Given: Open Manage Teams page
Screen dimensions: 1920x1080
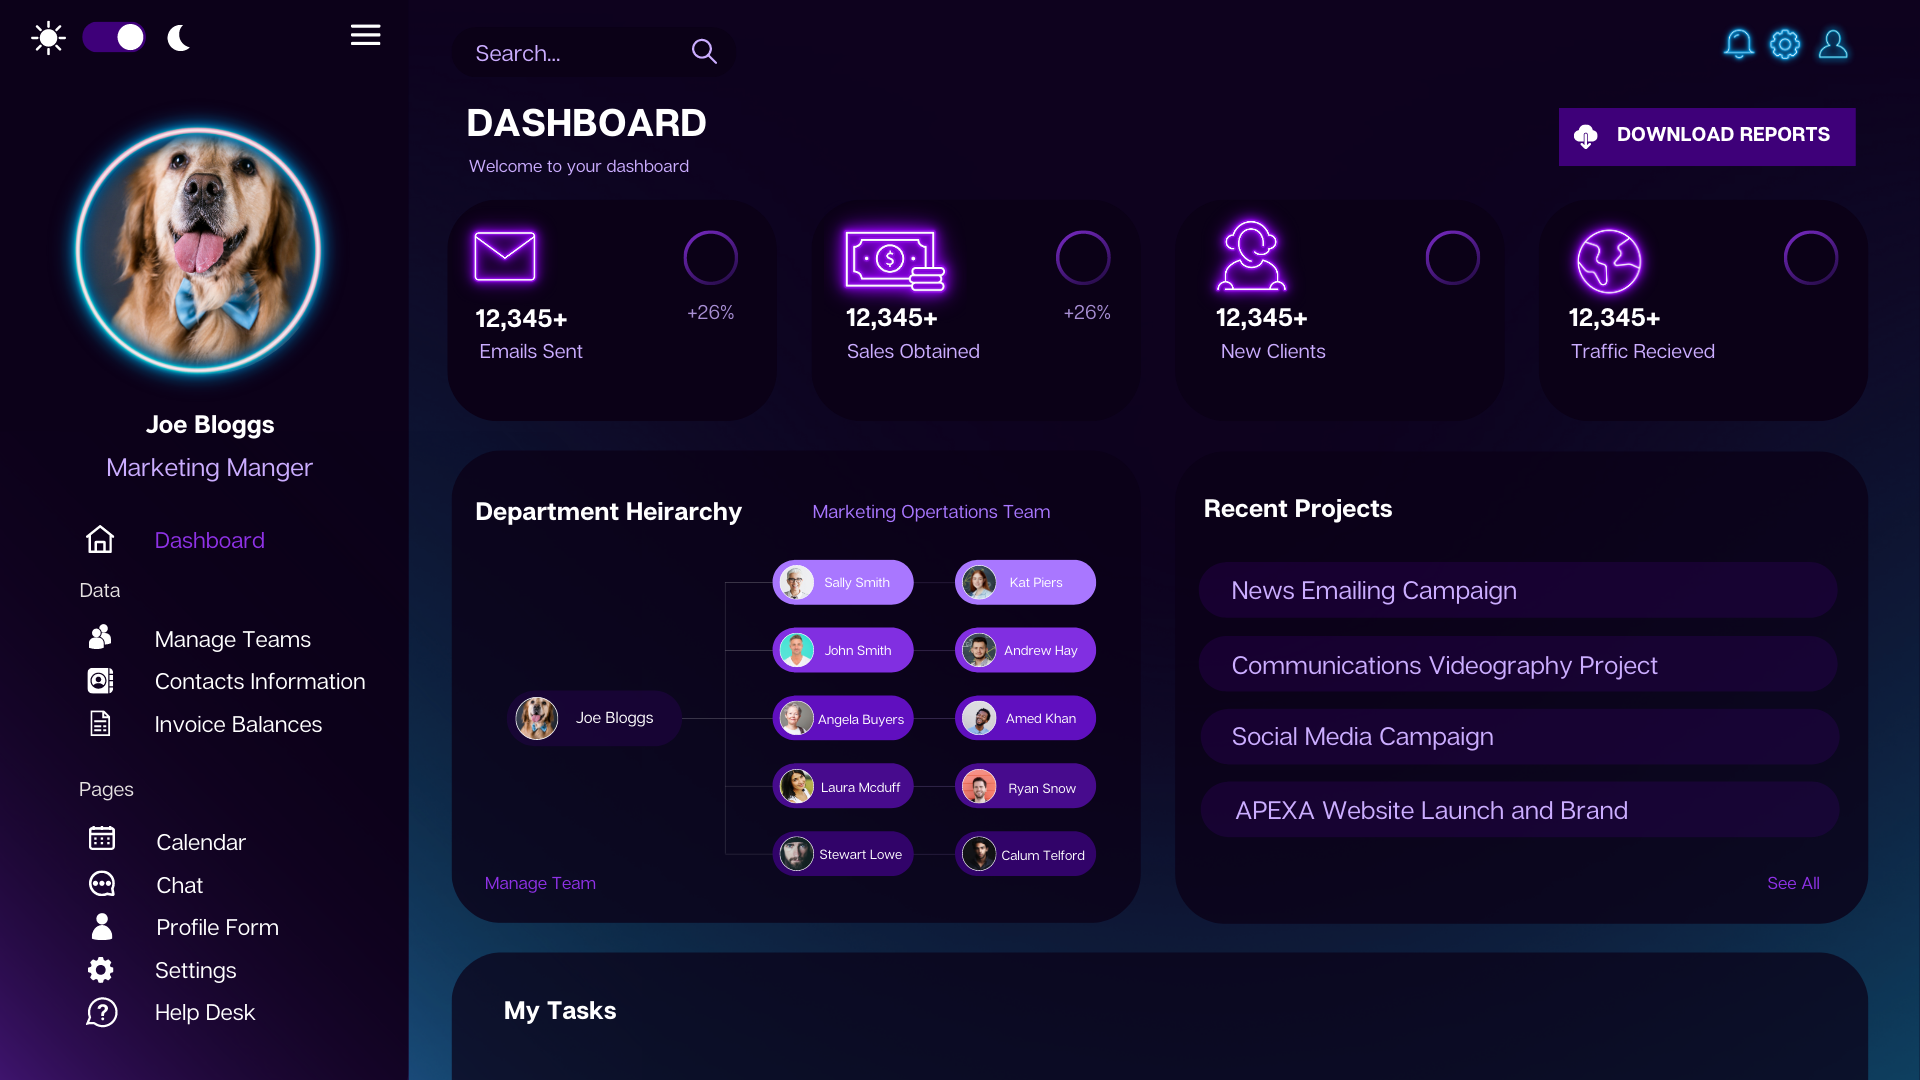Looking at the screenshot, I should click(x=233, y=640).
